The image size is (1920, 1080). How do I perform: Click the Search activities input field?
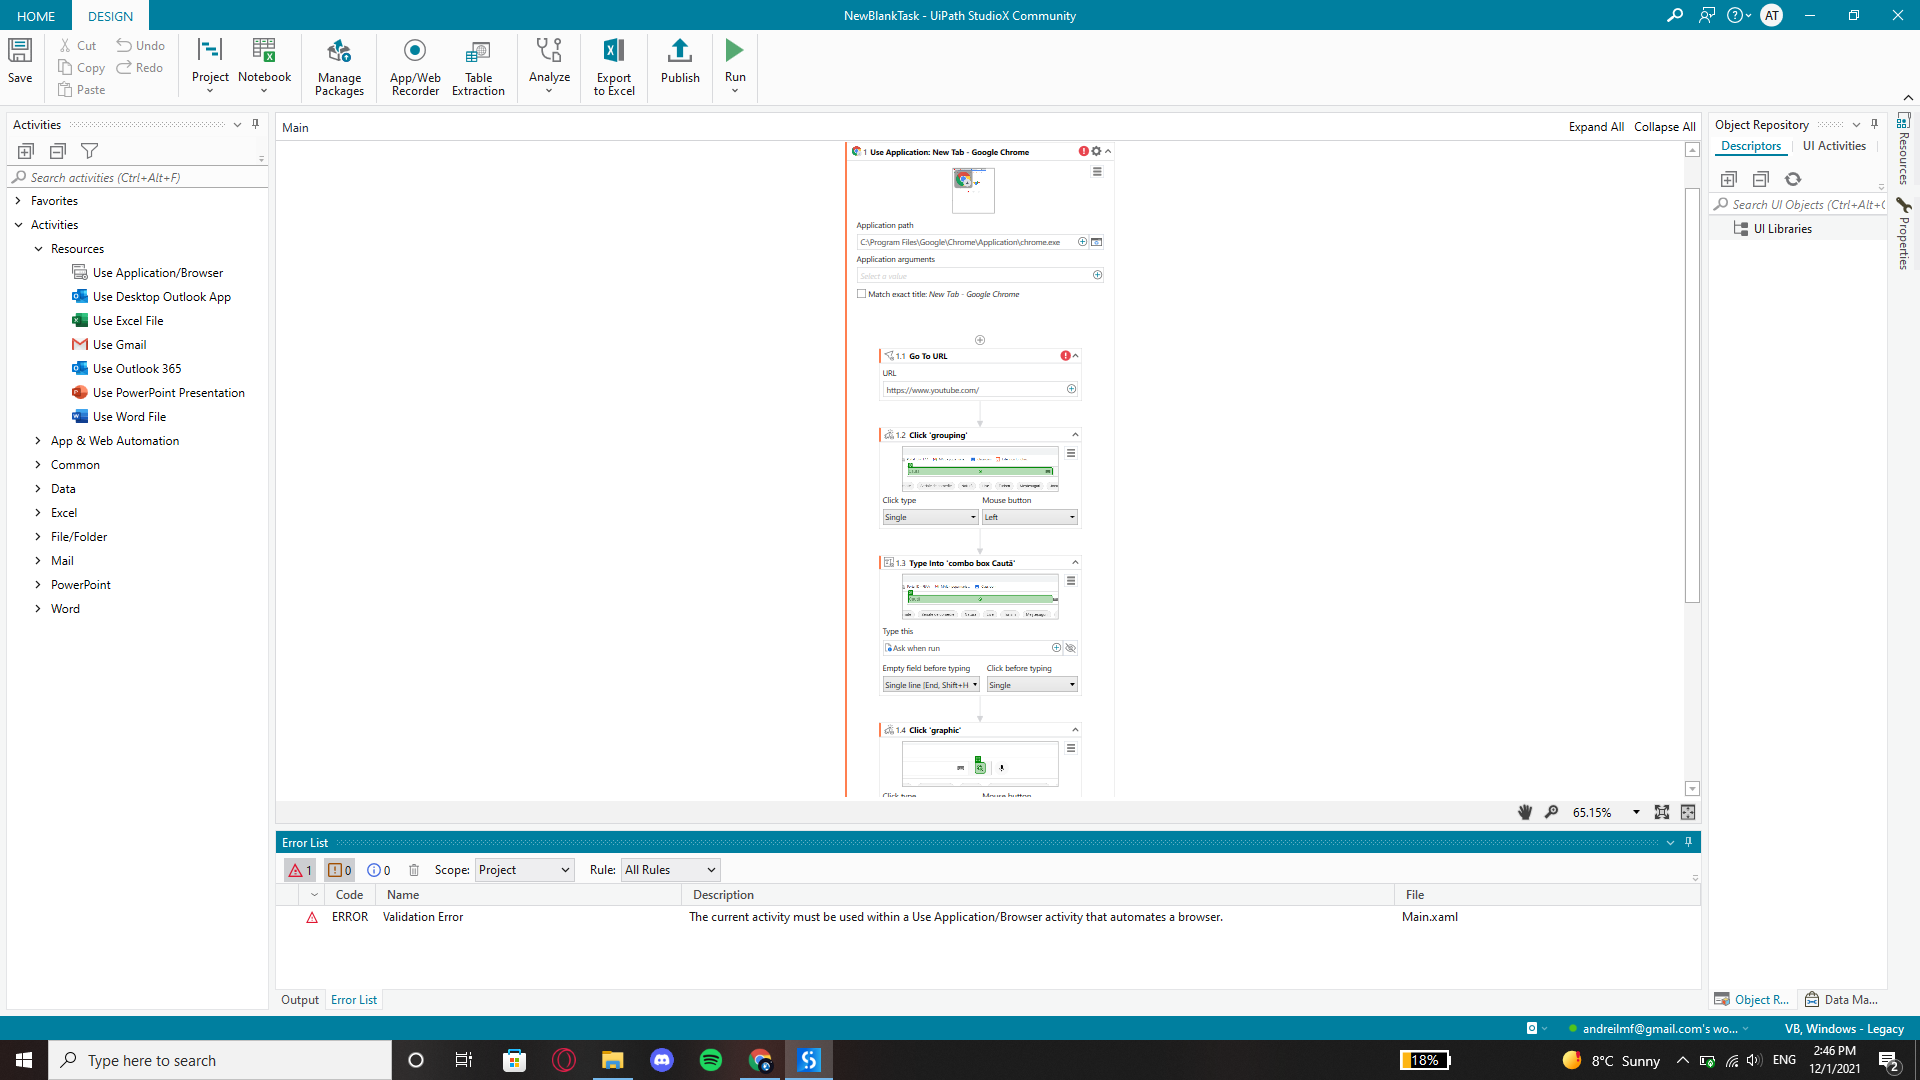(140, 178)
